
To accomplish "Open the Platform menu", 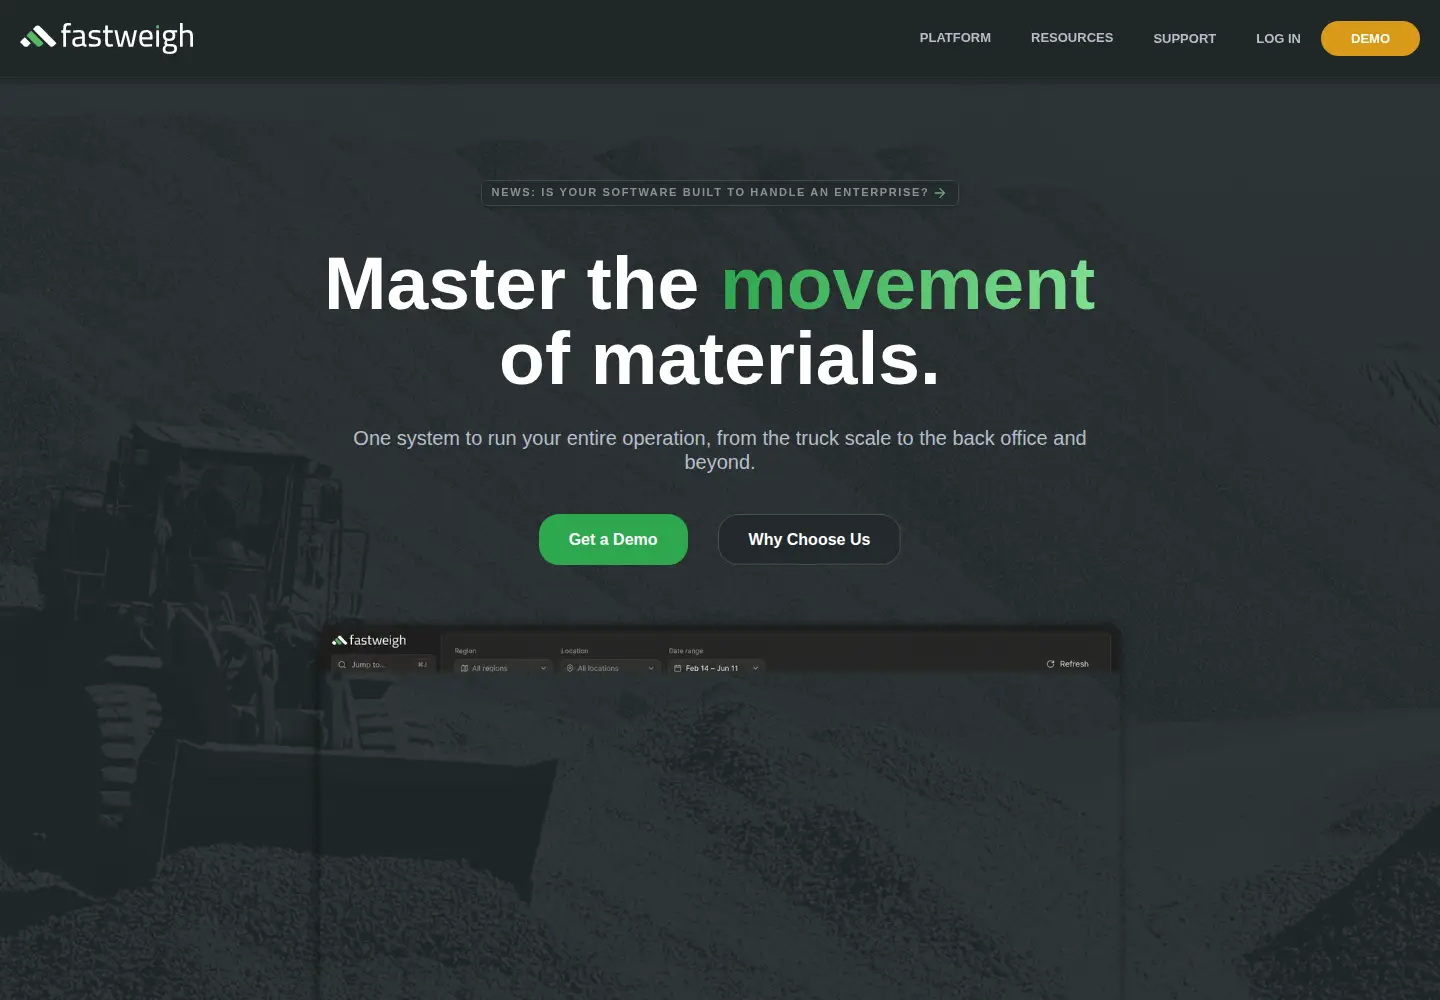I will (955, 38).
